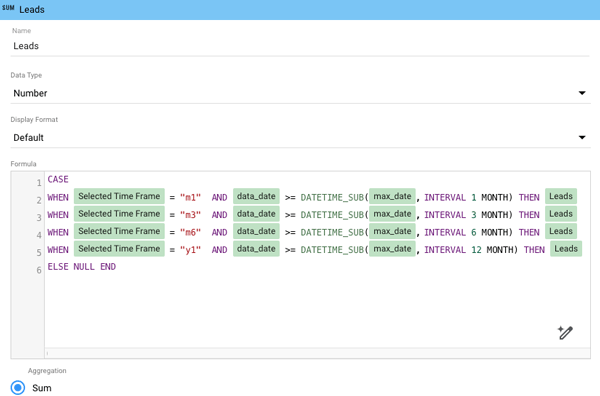The image size is (600, 396).
Task: Click the Name input field containing Leads
Action: pos(300,46)
